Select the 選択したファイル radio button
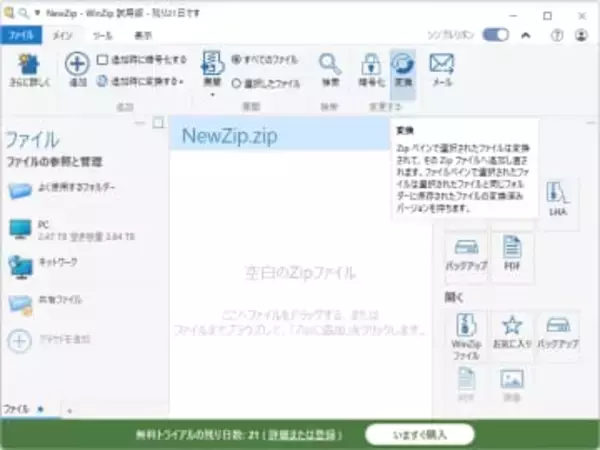The width and height of the screenshot is (600, 450). tap(236, 83)
